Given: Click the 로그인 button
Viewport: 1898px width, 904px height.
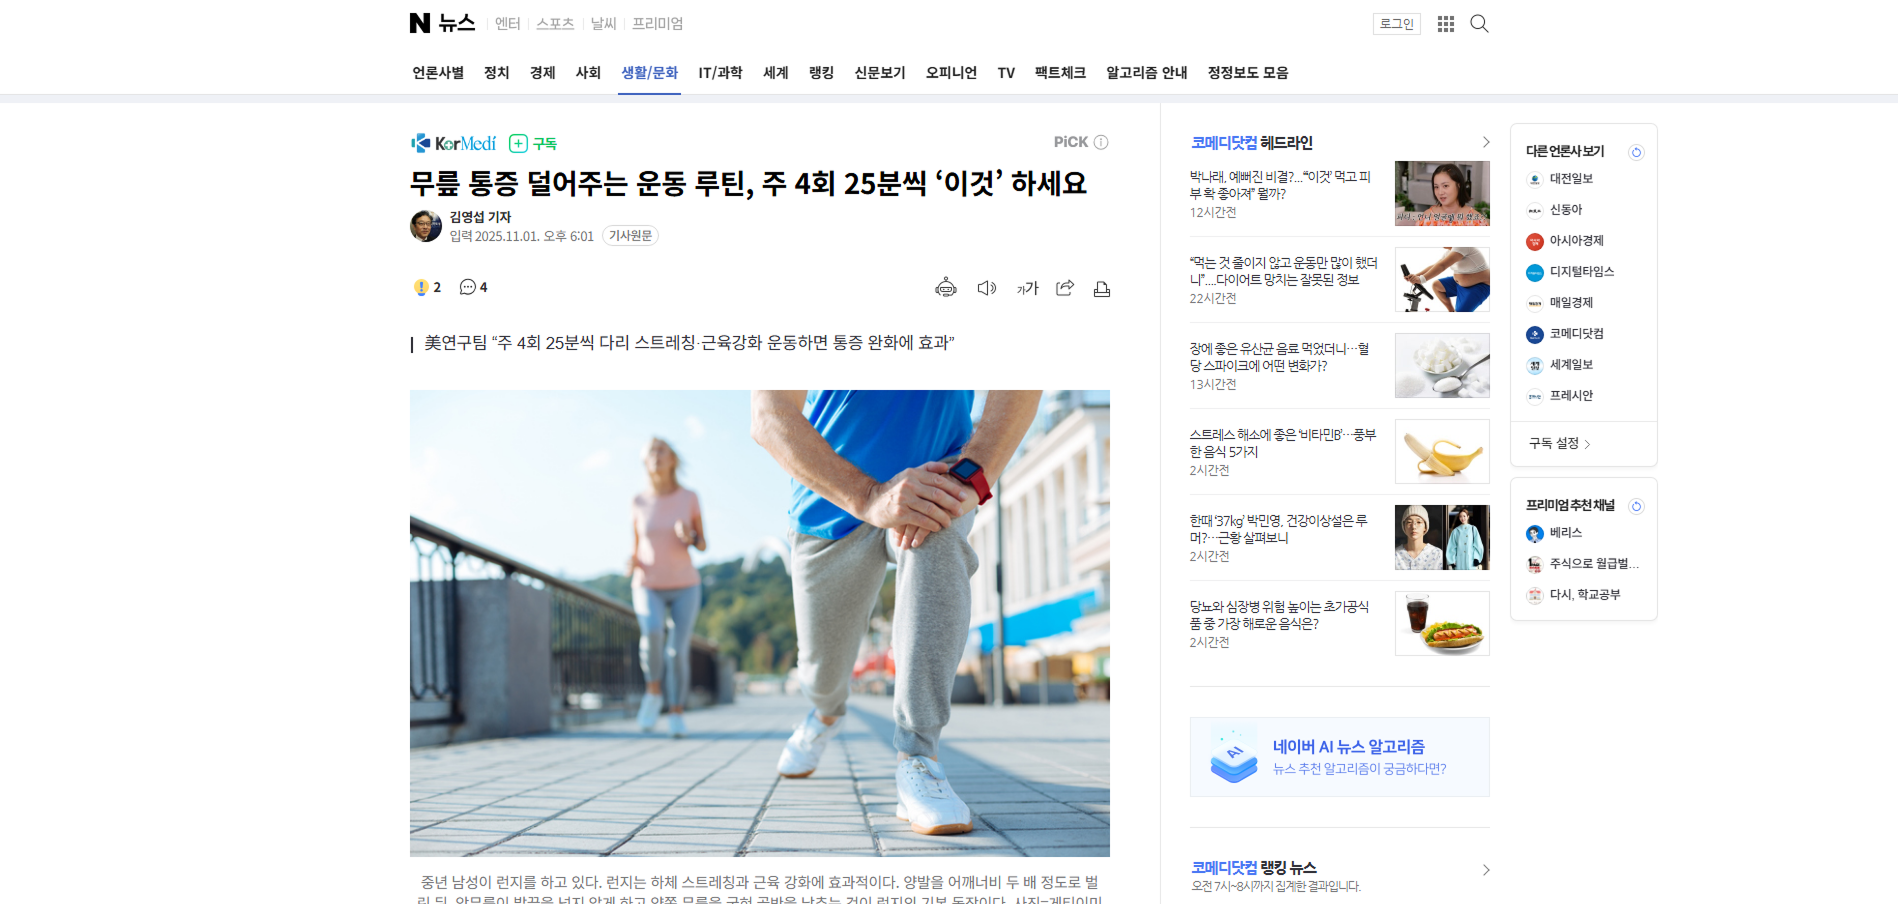Looking at the screenshot, I should tap(1397, 24).
